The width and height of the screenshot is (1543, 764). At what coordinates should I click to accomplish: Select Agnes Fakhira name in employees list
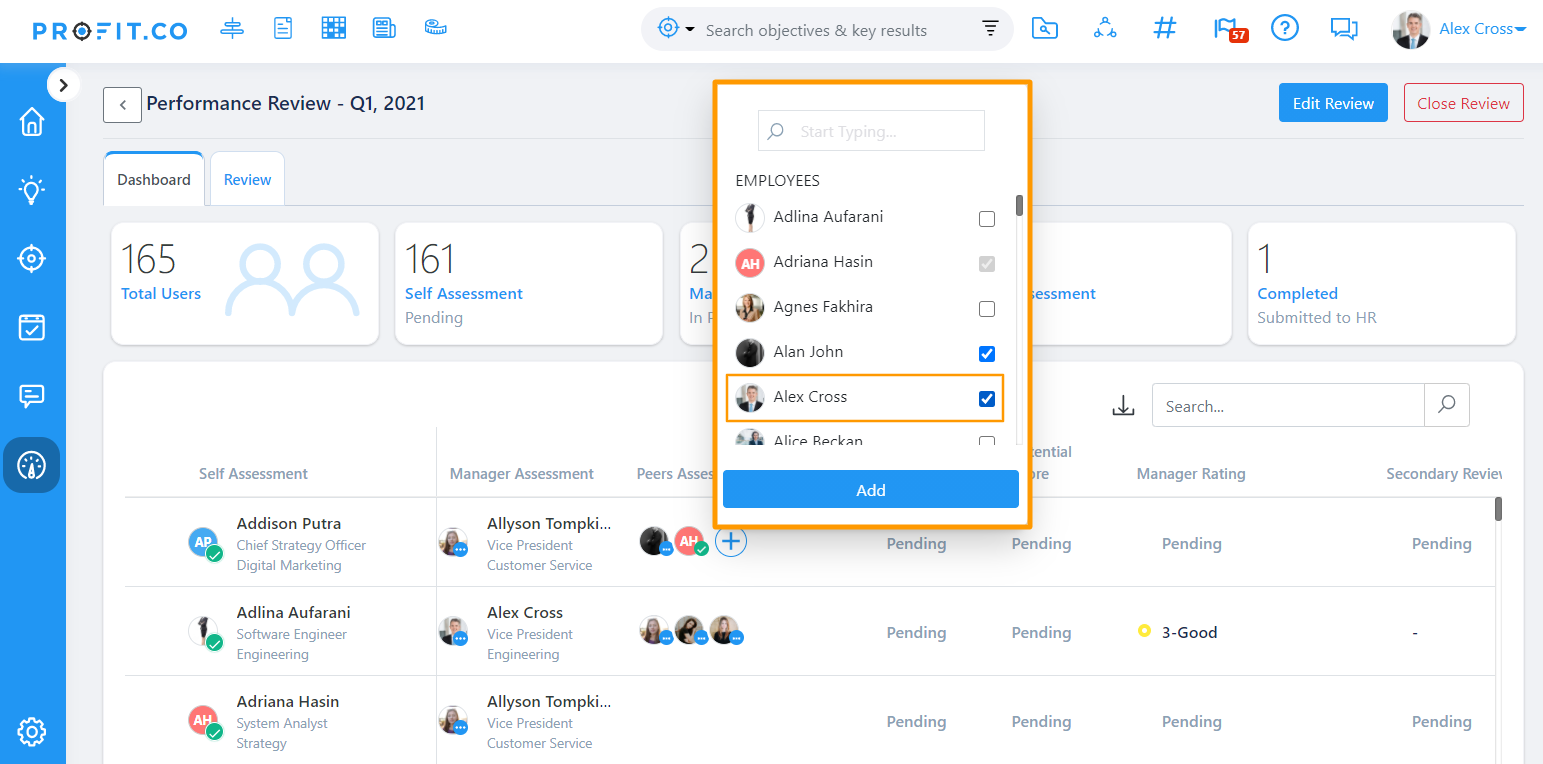click(x=823, y=307)
